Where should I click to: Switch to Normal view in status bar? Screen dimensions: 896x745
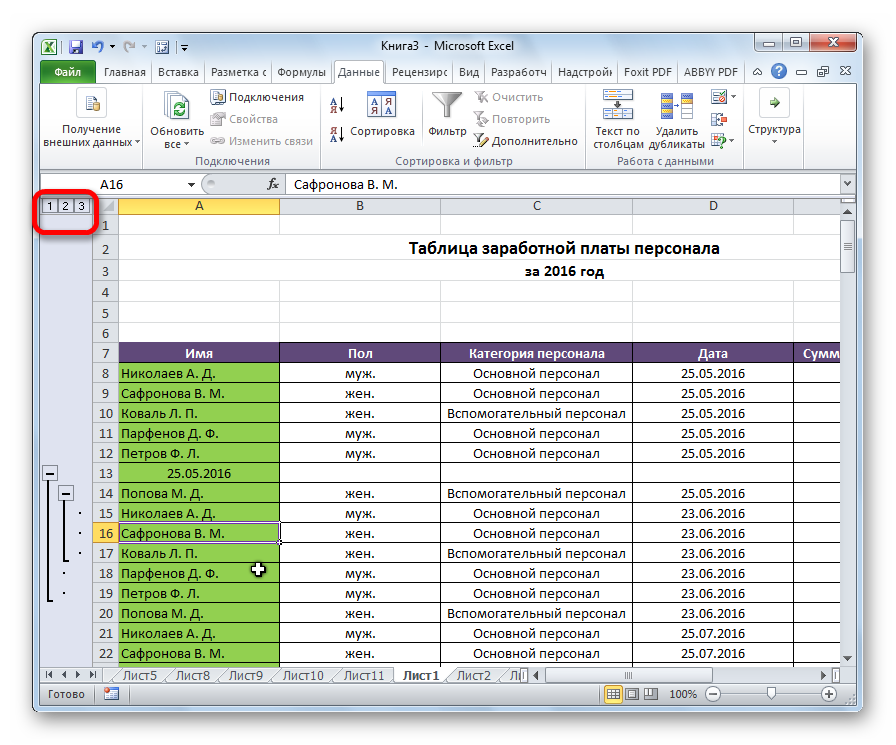click(x=612, y=694)
